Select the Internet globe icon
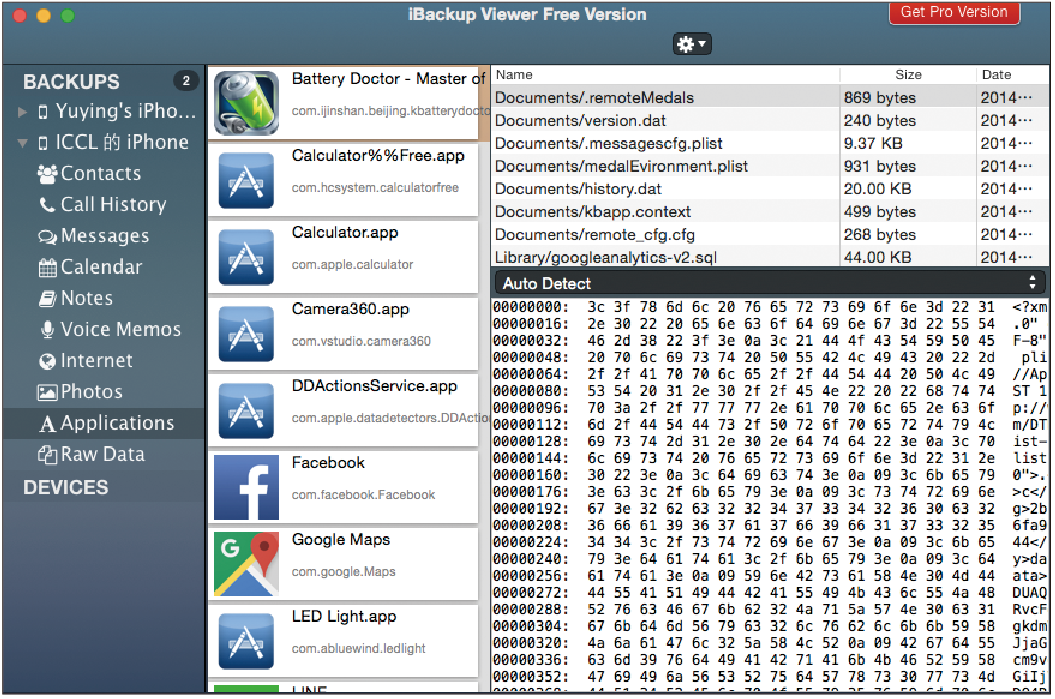Screen dimensions: 1055x699 [47, 361]
